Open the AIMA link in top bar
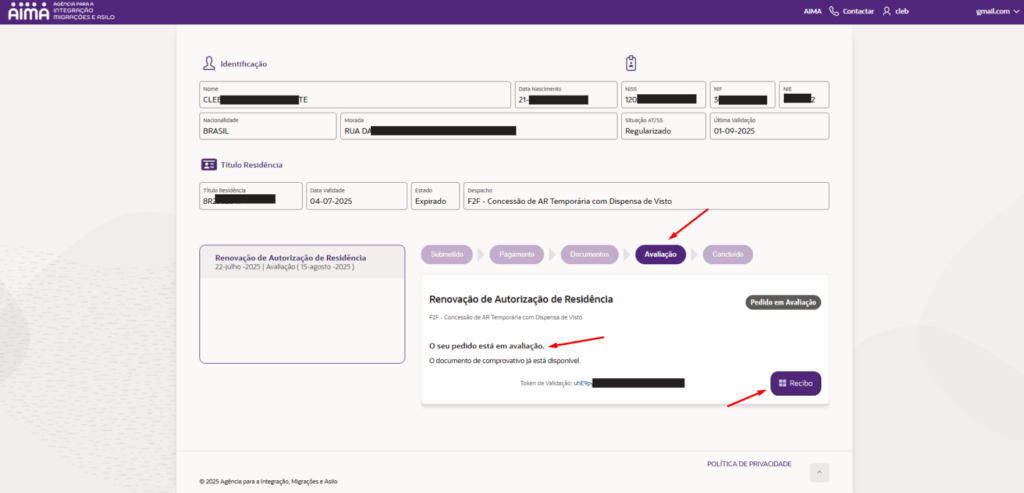 pos(813,12)
